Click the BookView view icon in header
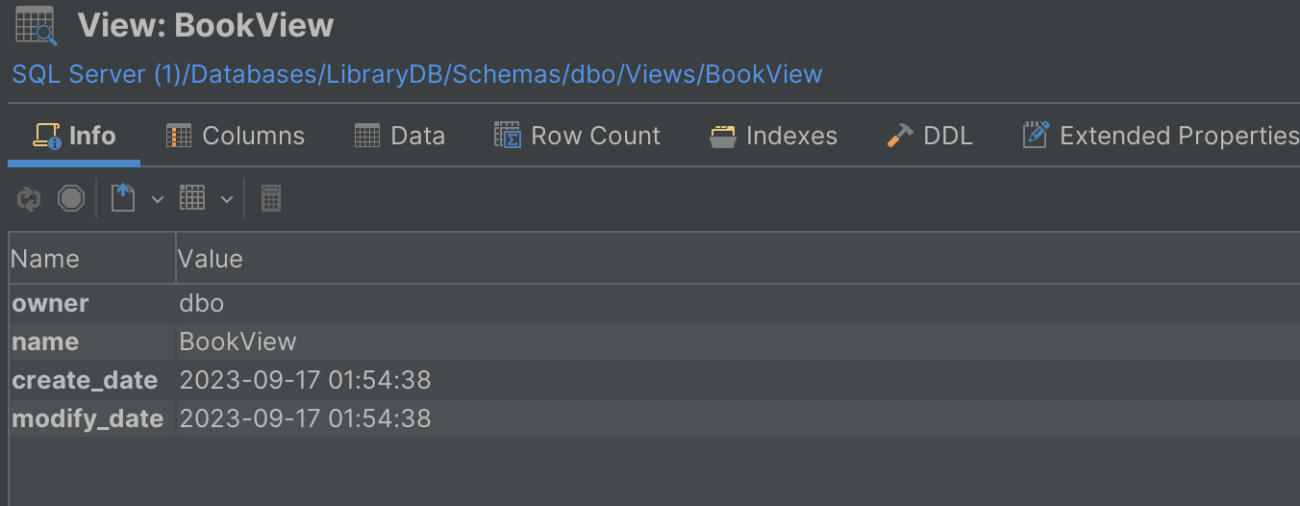Viewport: 1300px width, 506px height. (x=37, y=26)
